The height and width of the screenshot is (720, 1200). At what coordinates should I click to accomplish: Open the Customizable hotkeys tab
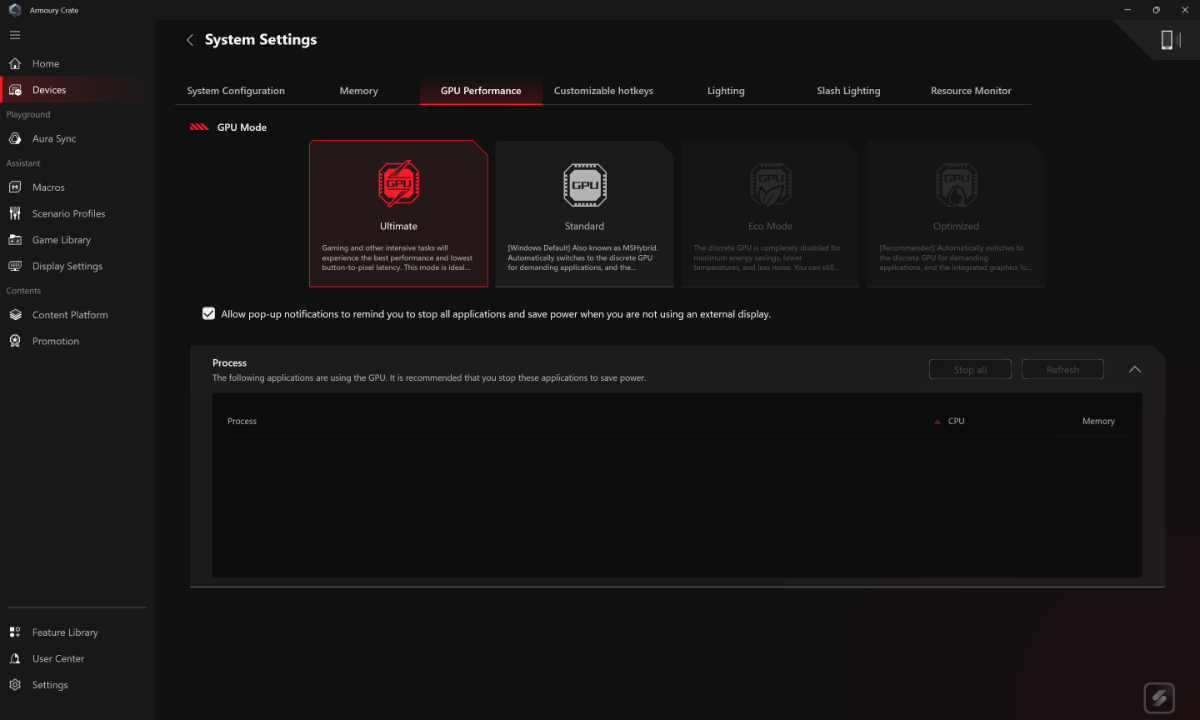coord(603,91)
